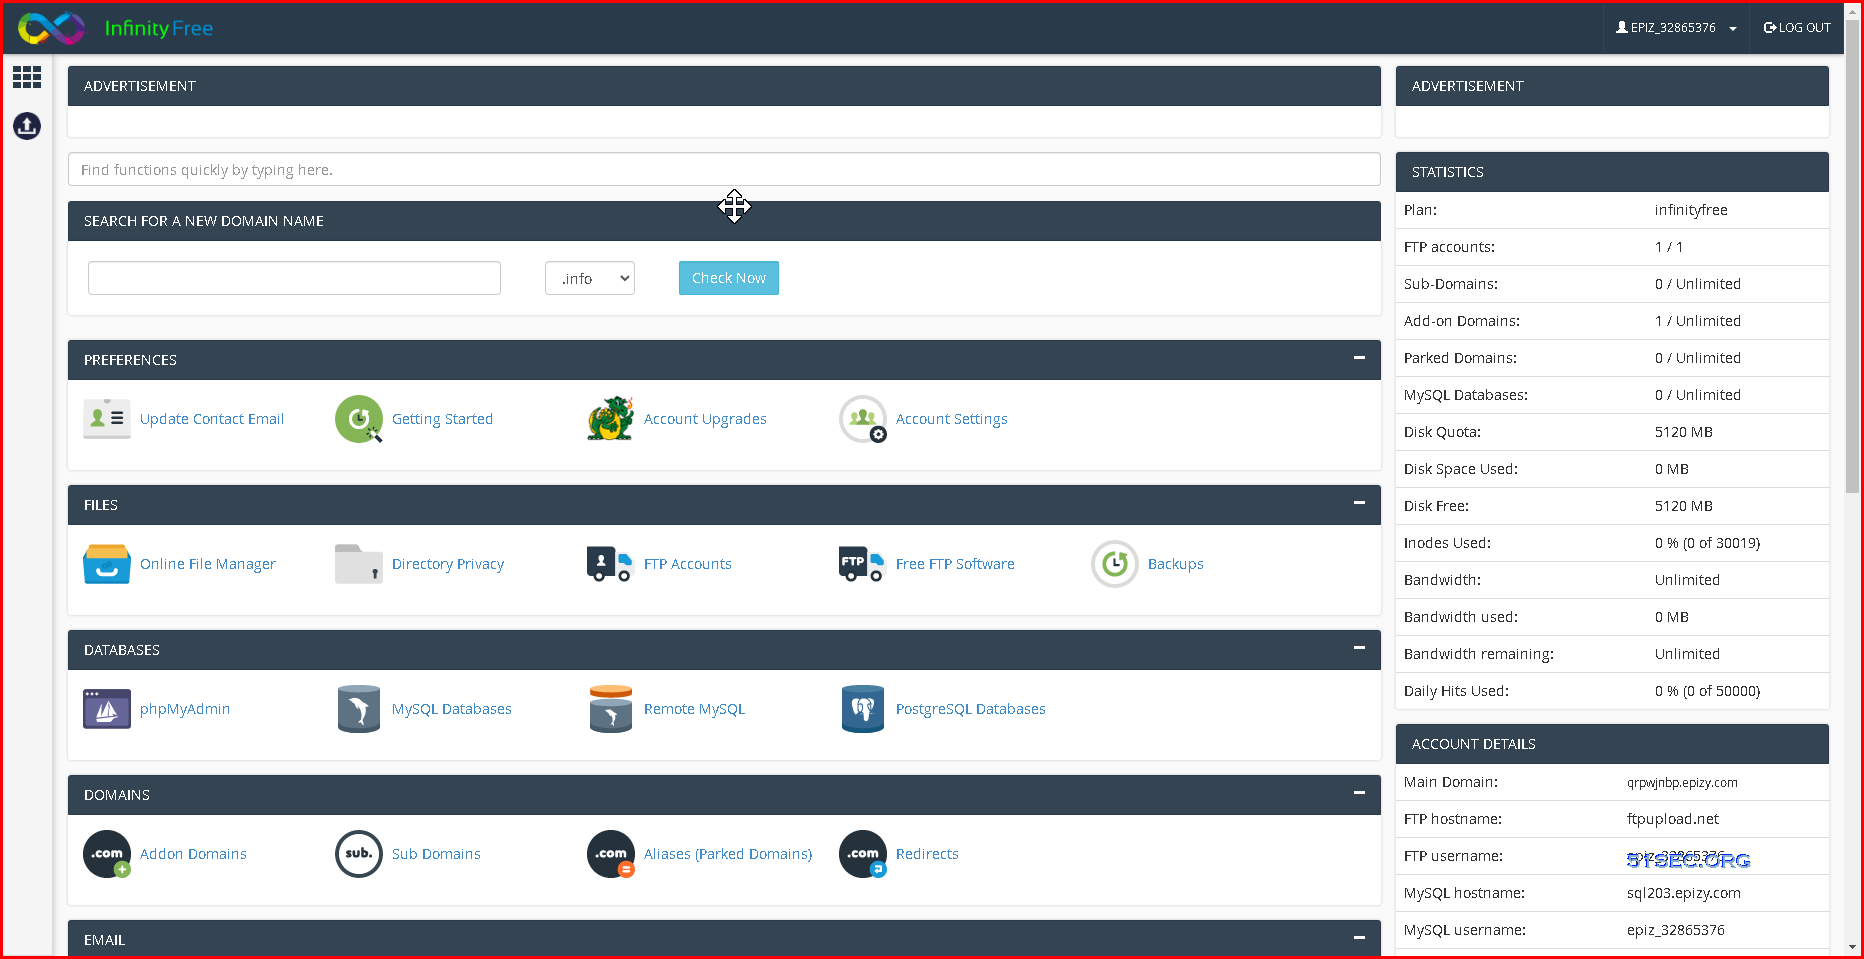This screenshot has height=959, width=1864.
Task: Open the Getting Started link
Action: click(x=442, y=419)
